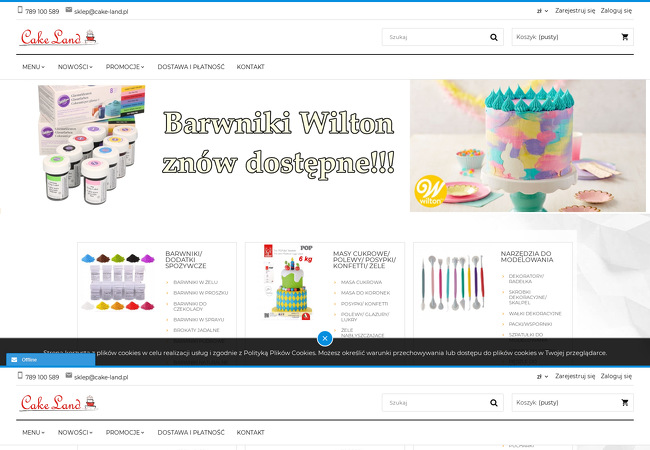Image resolution: width=650 pixels, height=450 pixels.
Task: Click the cart icon in the lower duplicated header
Action: 625,402
